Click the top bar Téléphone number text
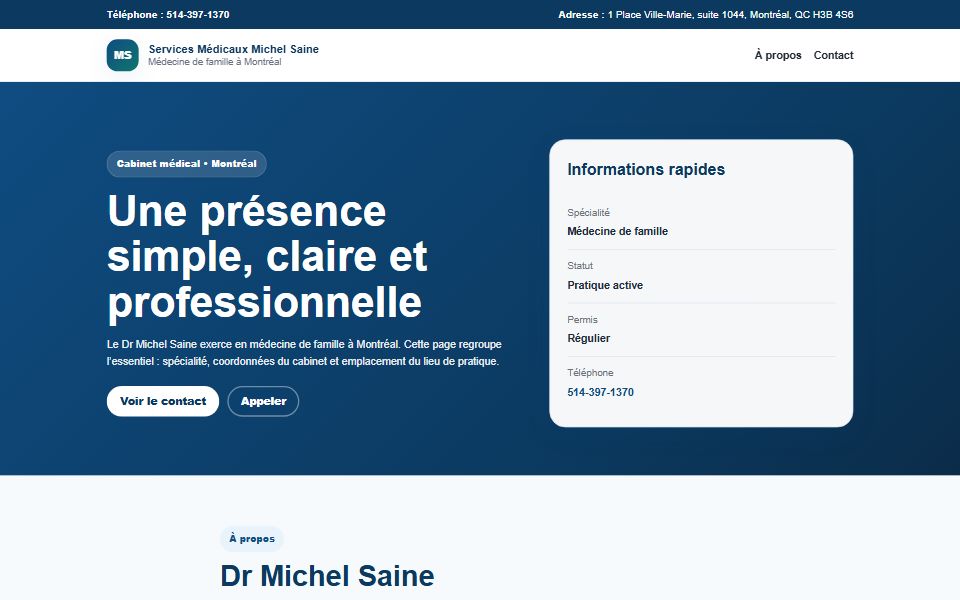Screen dimensions: 960x600 (168, 15)
